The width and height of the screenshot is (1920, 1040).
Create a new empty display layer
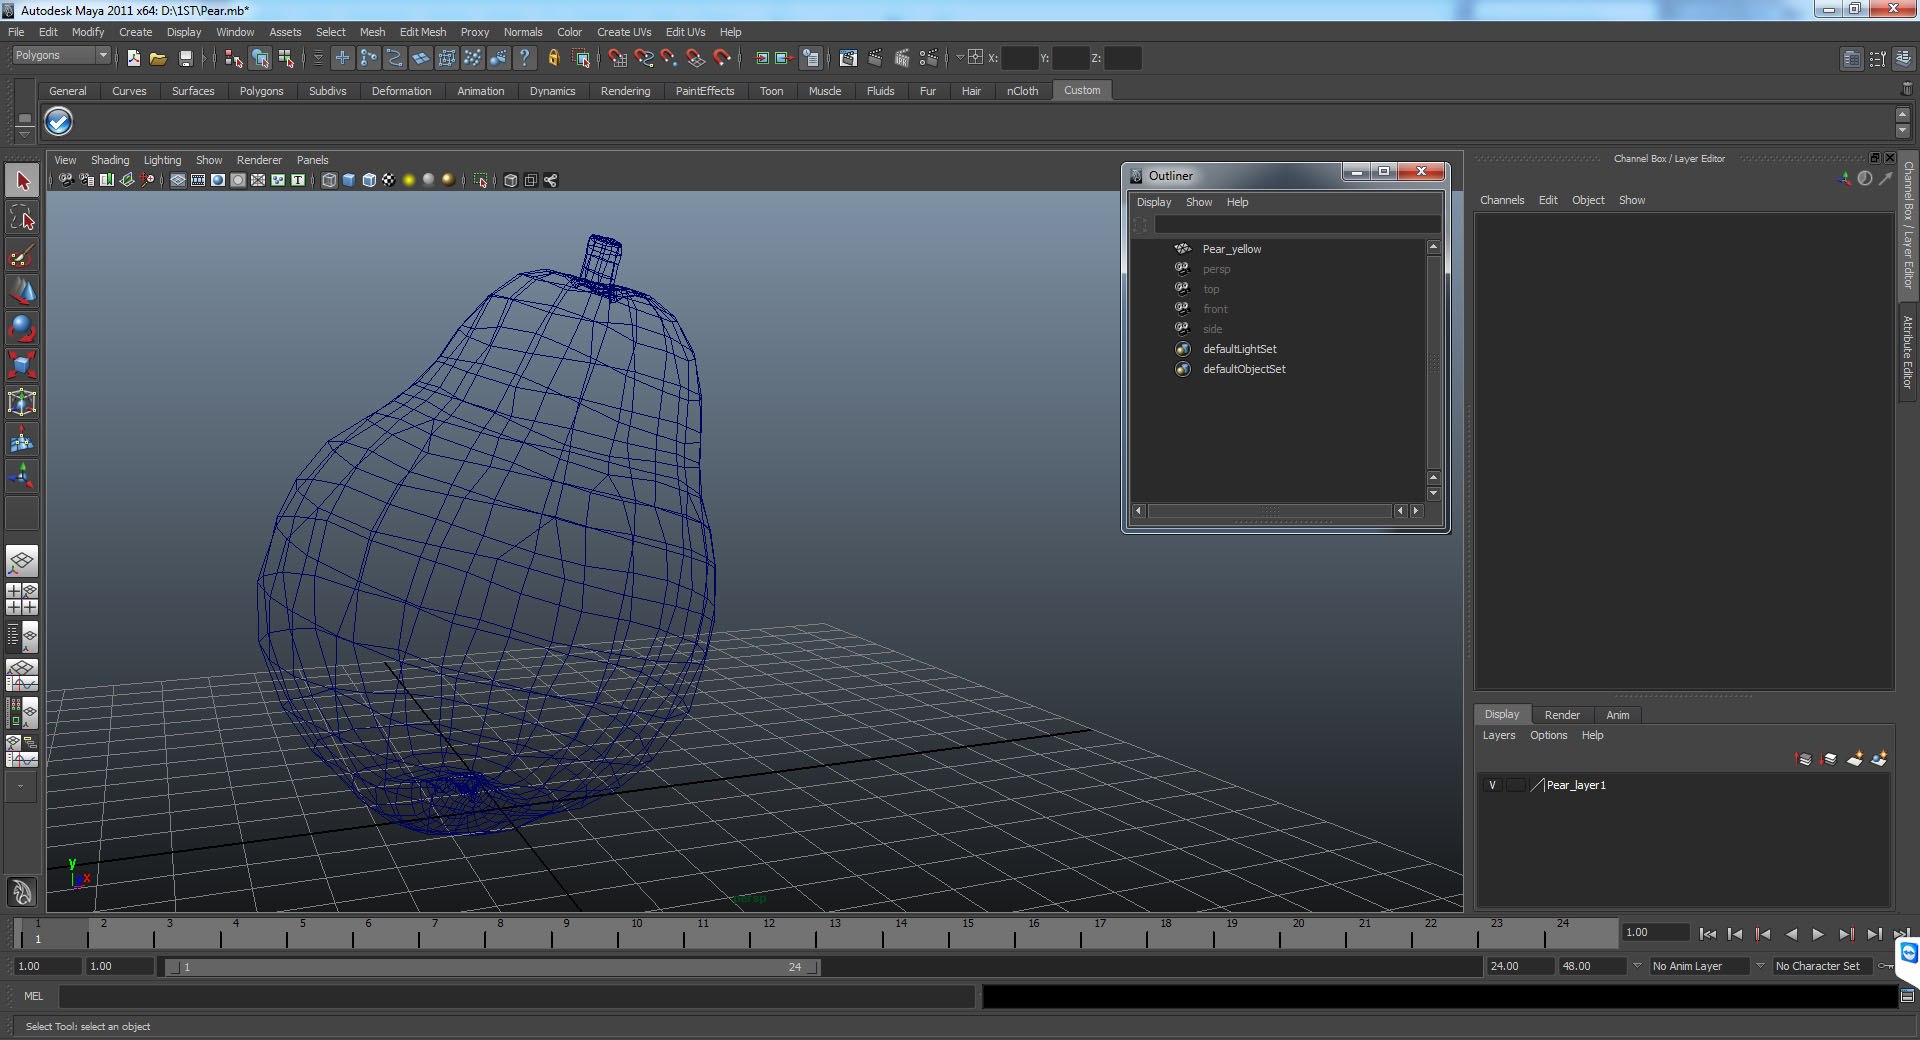[1855, 759]
